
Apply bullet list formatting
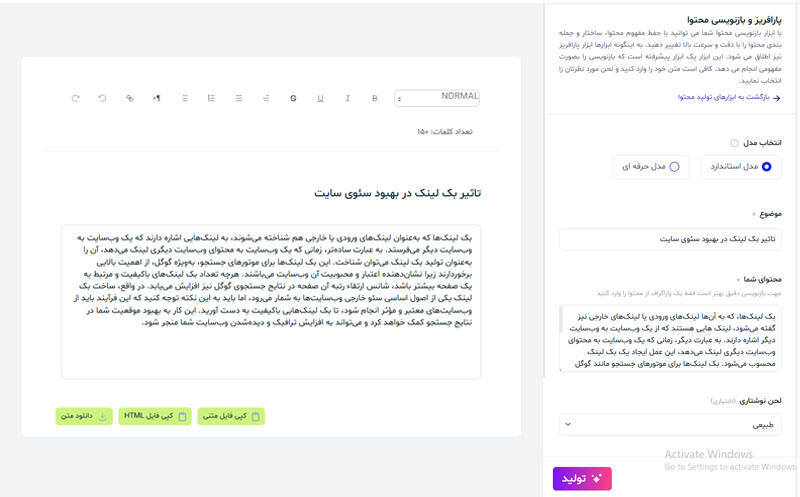click(x=184, y=98)
